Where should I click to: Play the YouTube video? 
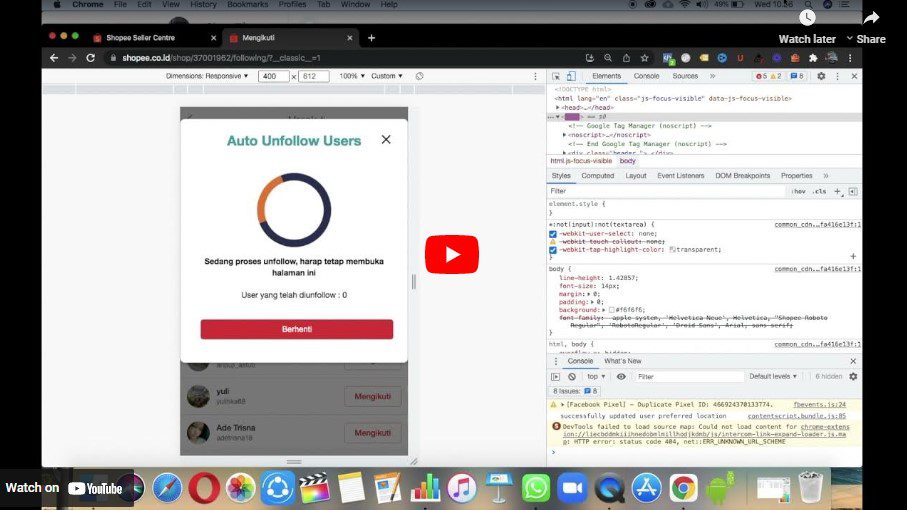click(x=452, y=254)
